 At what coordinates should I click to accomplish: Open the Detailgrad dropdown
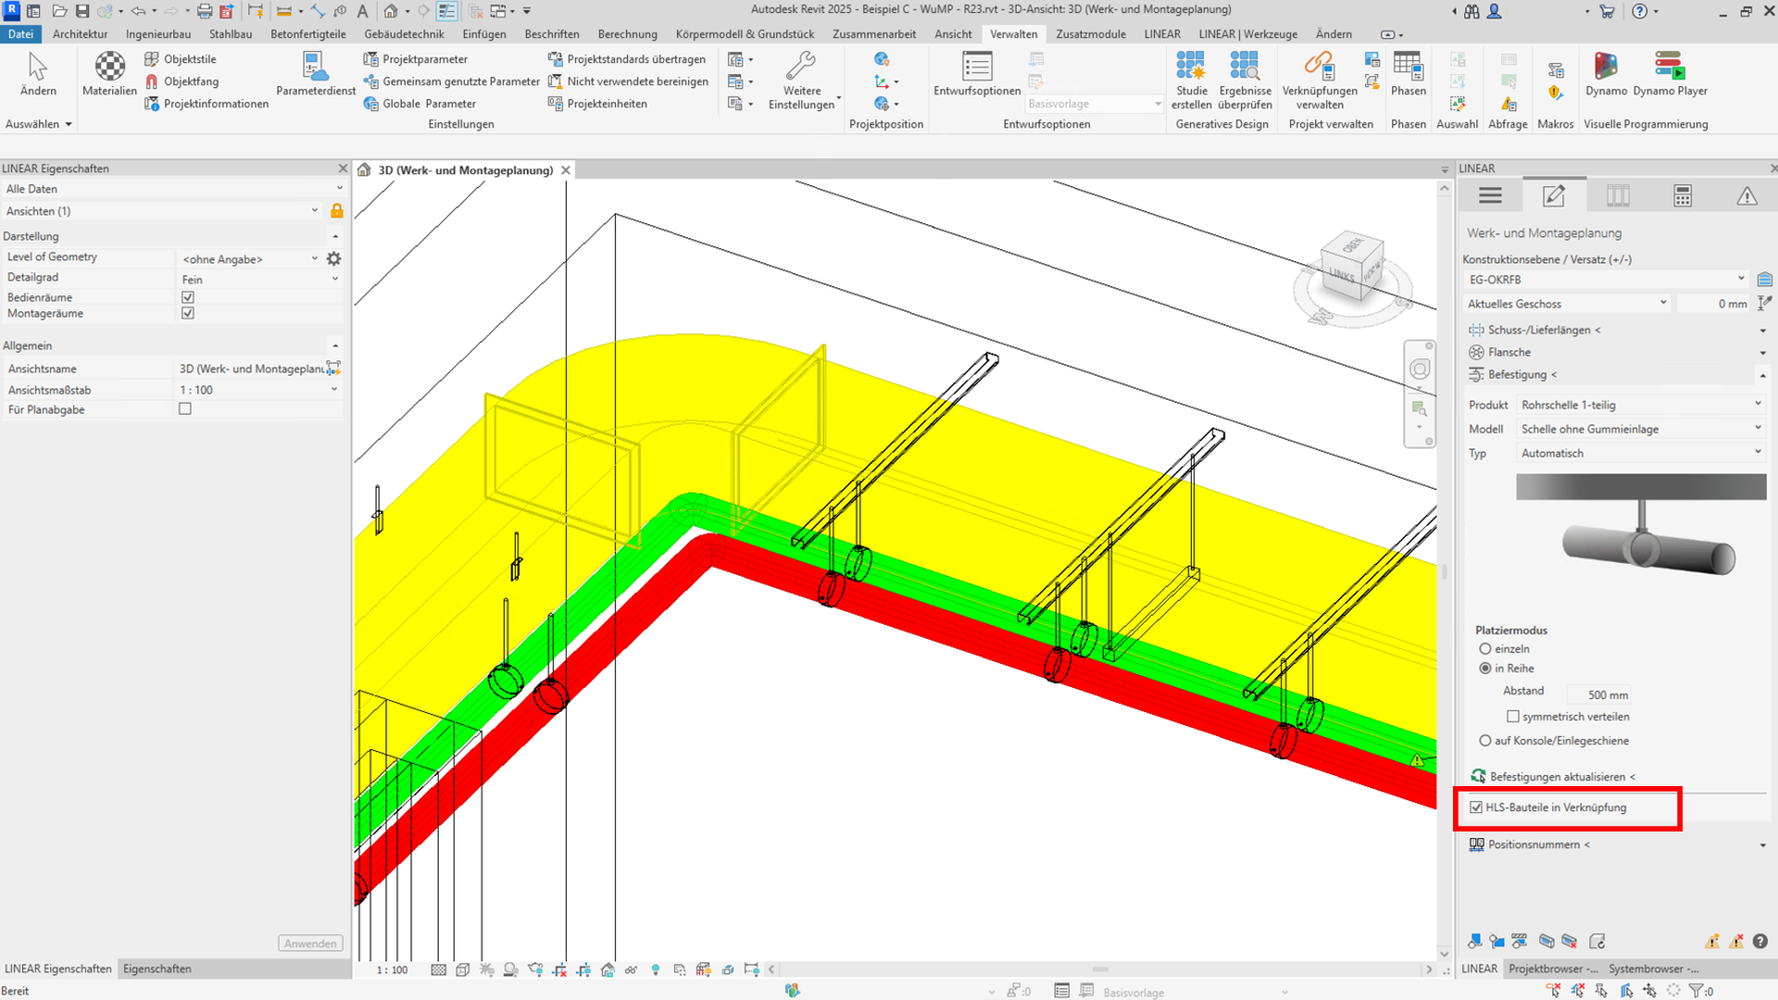click(259, 280)
